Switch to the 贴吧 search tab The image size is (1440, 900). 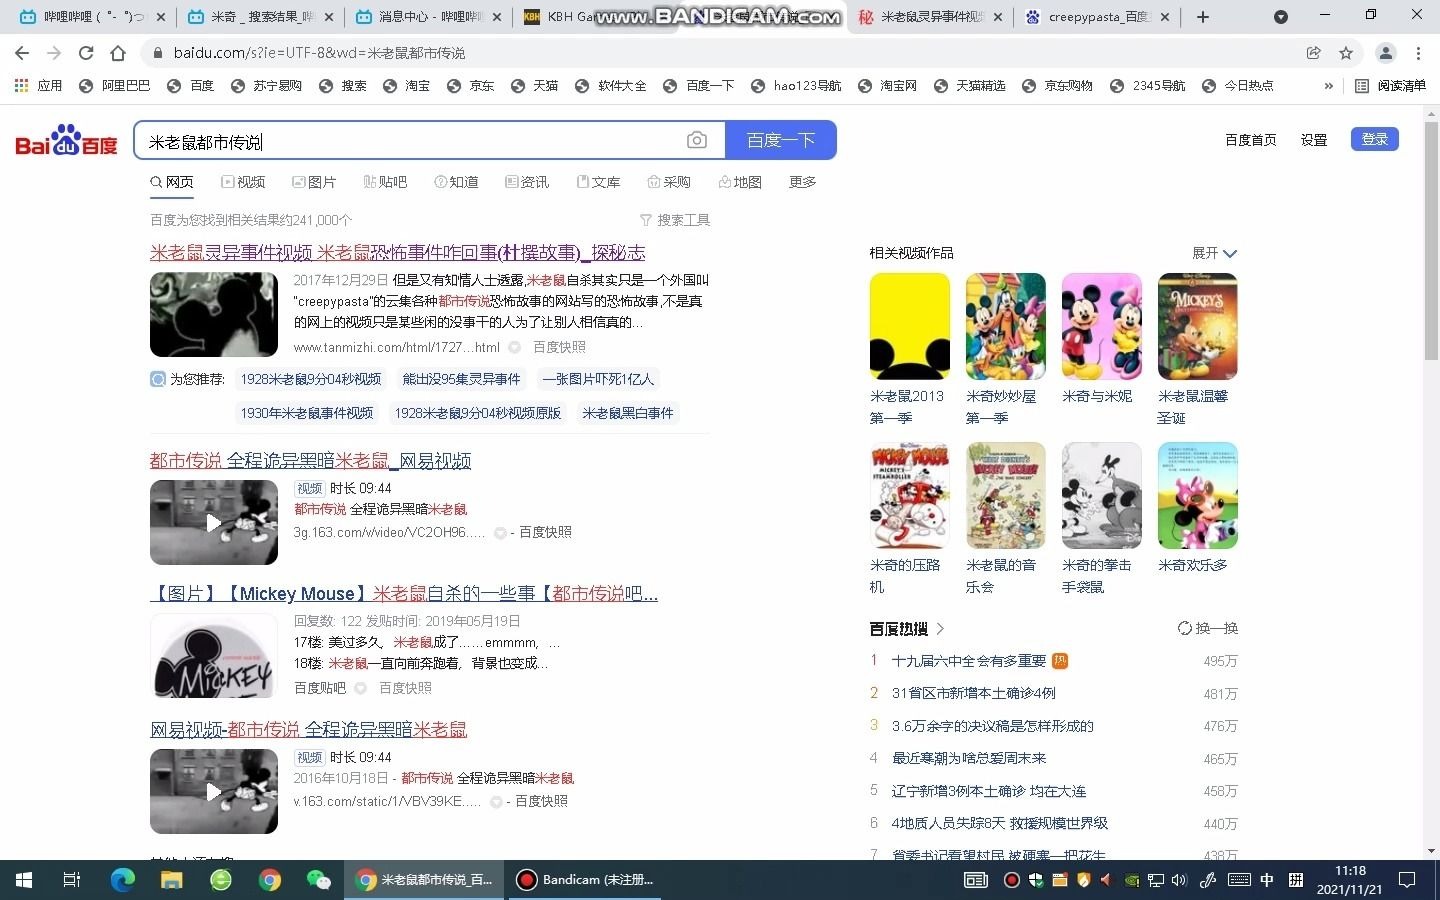385,182
